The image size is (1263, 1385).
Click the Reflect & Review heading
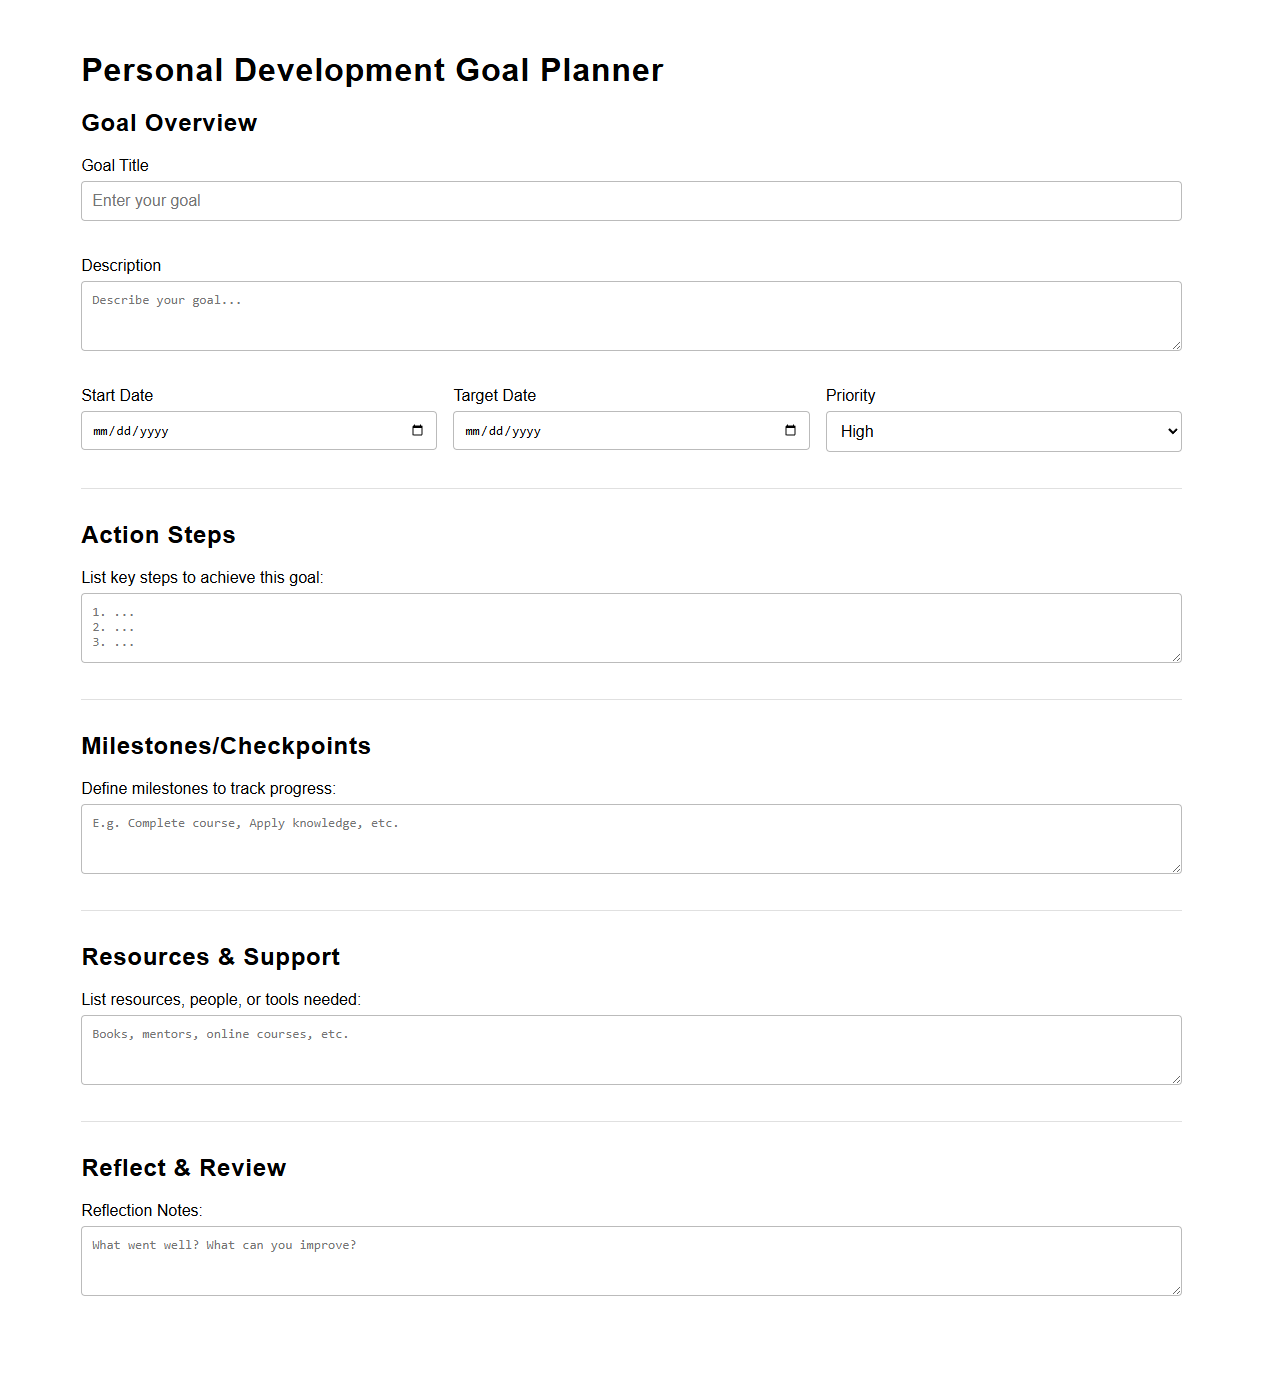[184, 1167]
